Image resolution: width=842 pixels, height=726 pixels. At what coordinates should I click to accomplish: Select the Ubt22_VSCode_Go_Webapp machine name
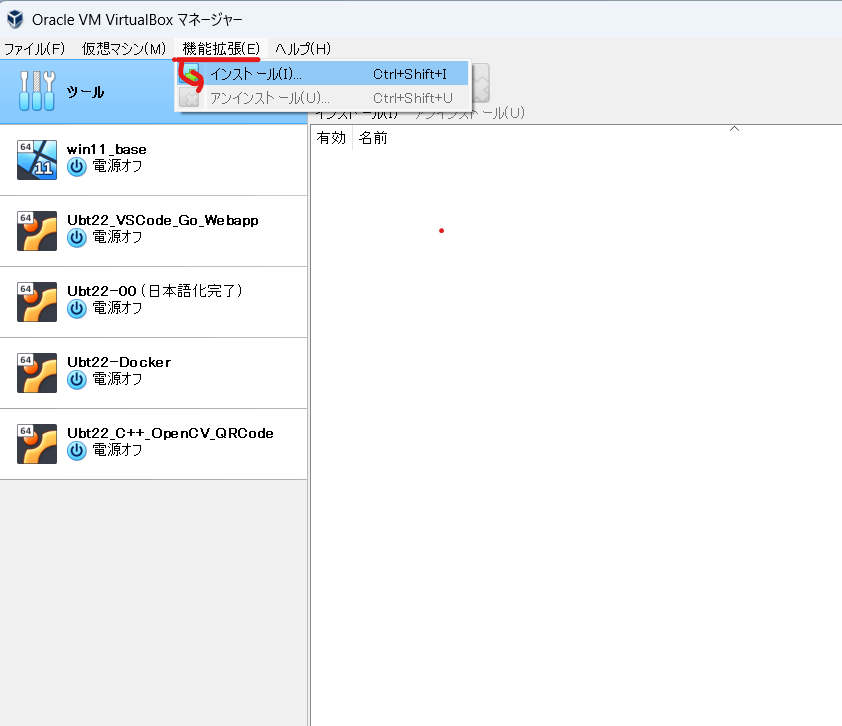pos(163,220)
